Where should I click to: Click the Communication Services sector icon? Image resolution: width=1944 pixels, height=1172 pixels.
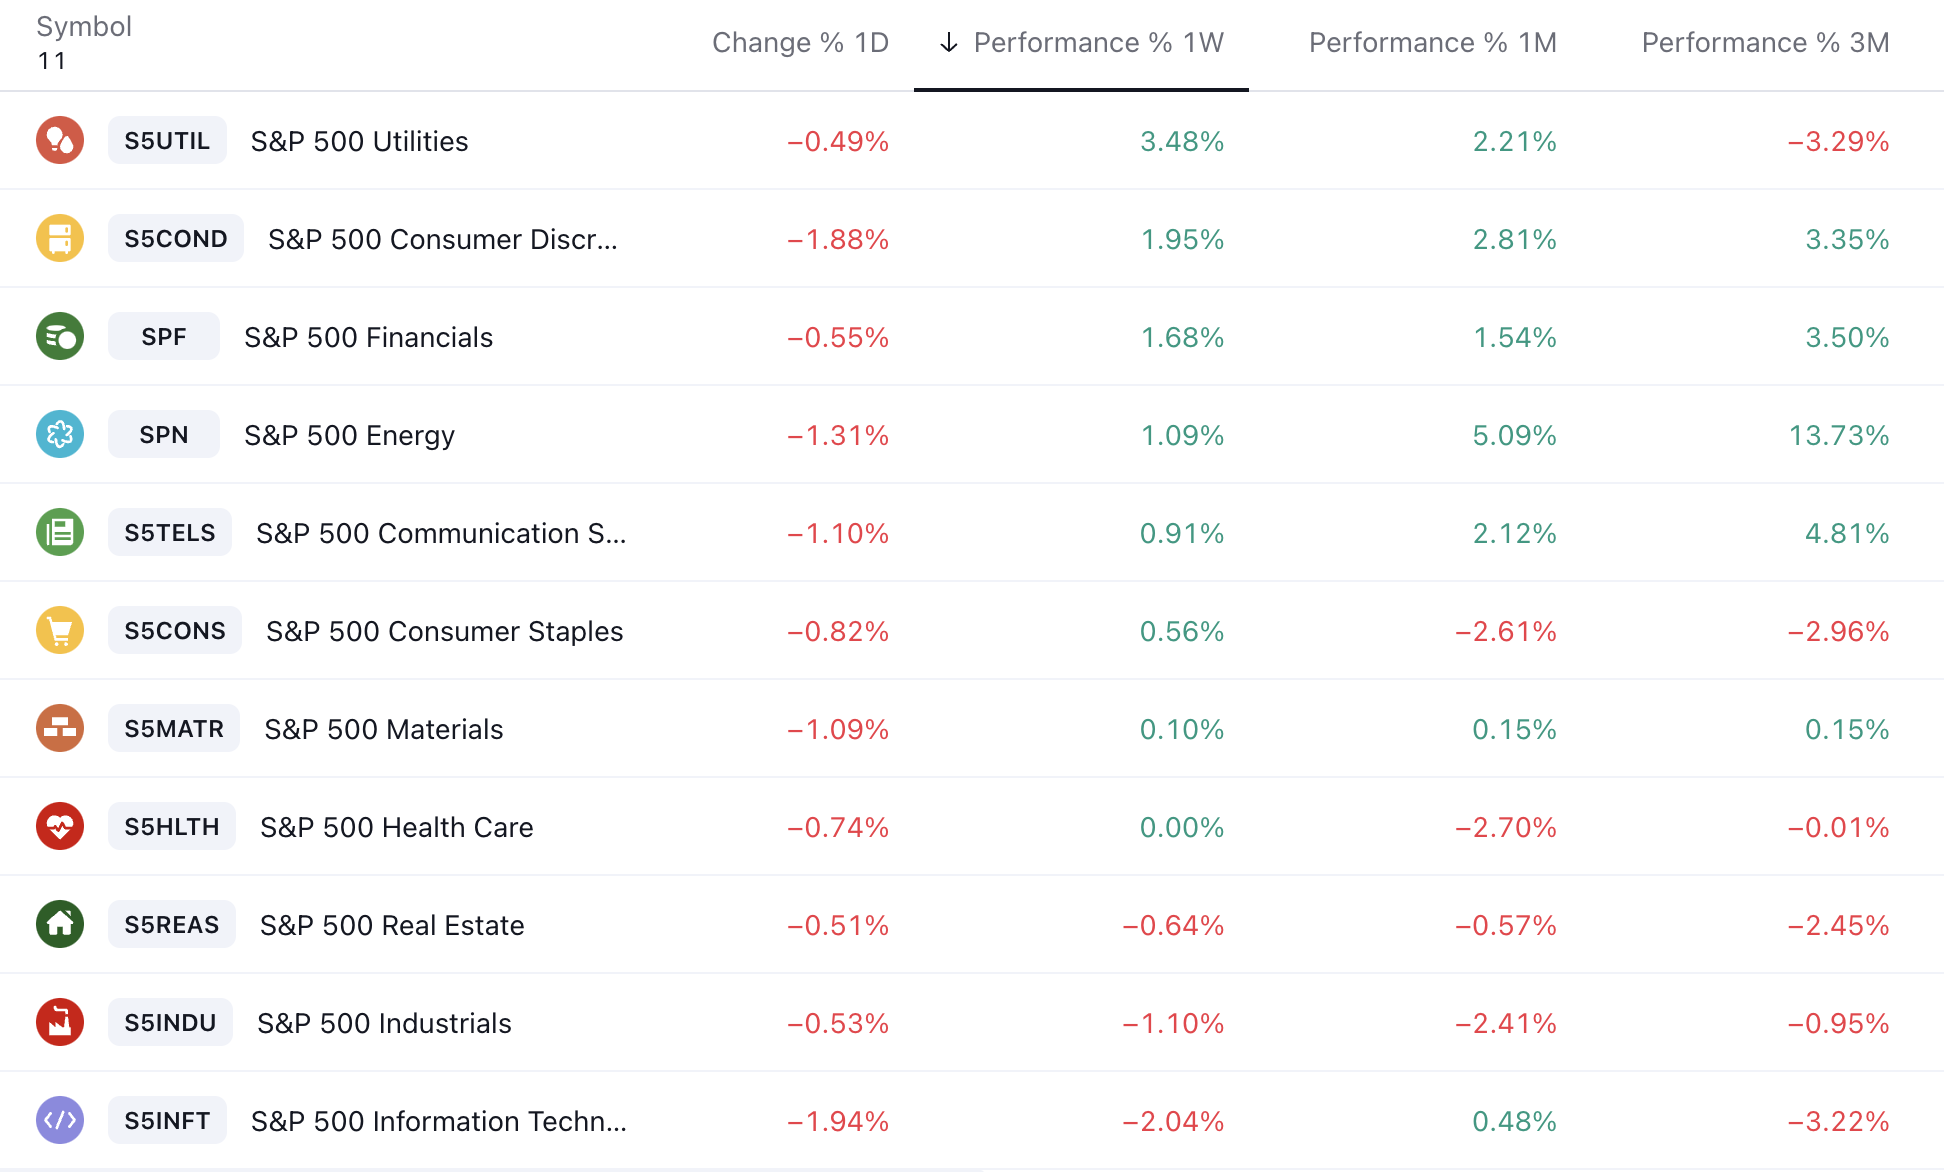(x=60, y=533)
